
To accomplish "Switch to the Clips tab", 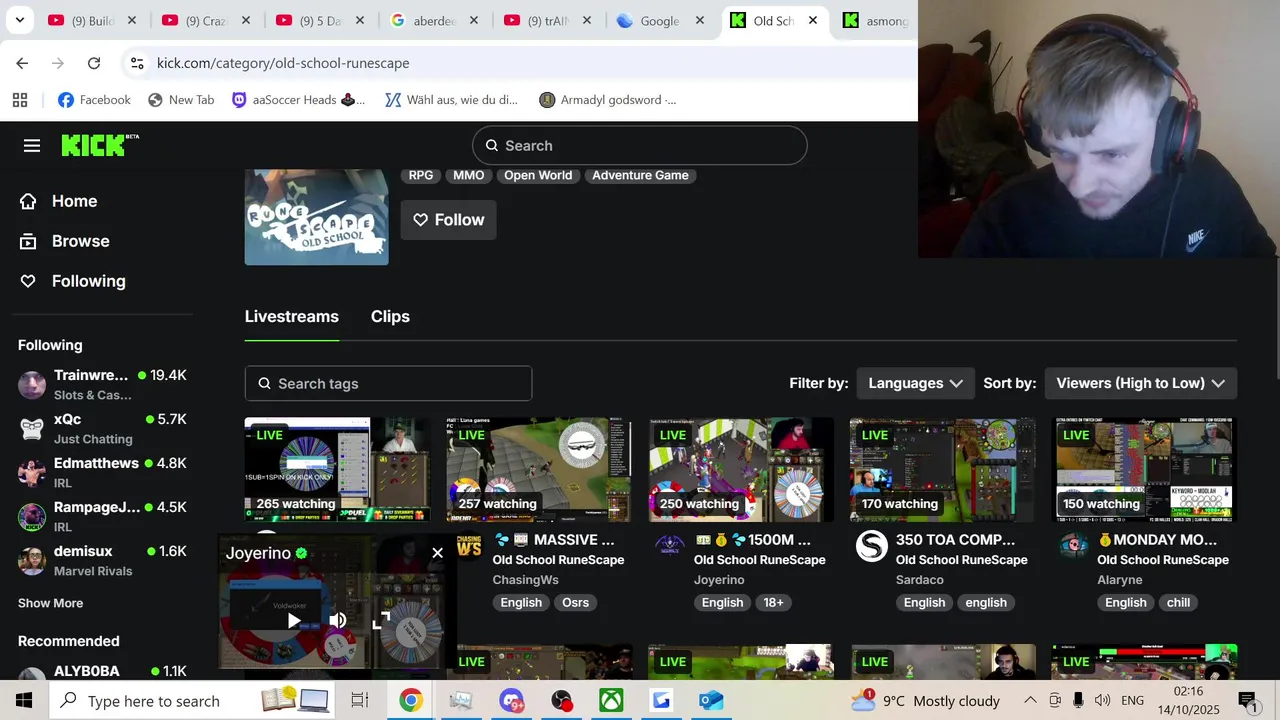I will pyautogui.click(x=390, y=316).
